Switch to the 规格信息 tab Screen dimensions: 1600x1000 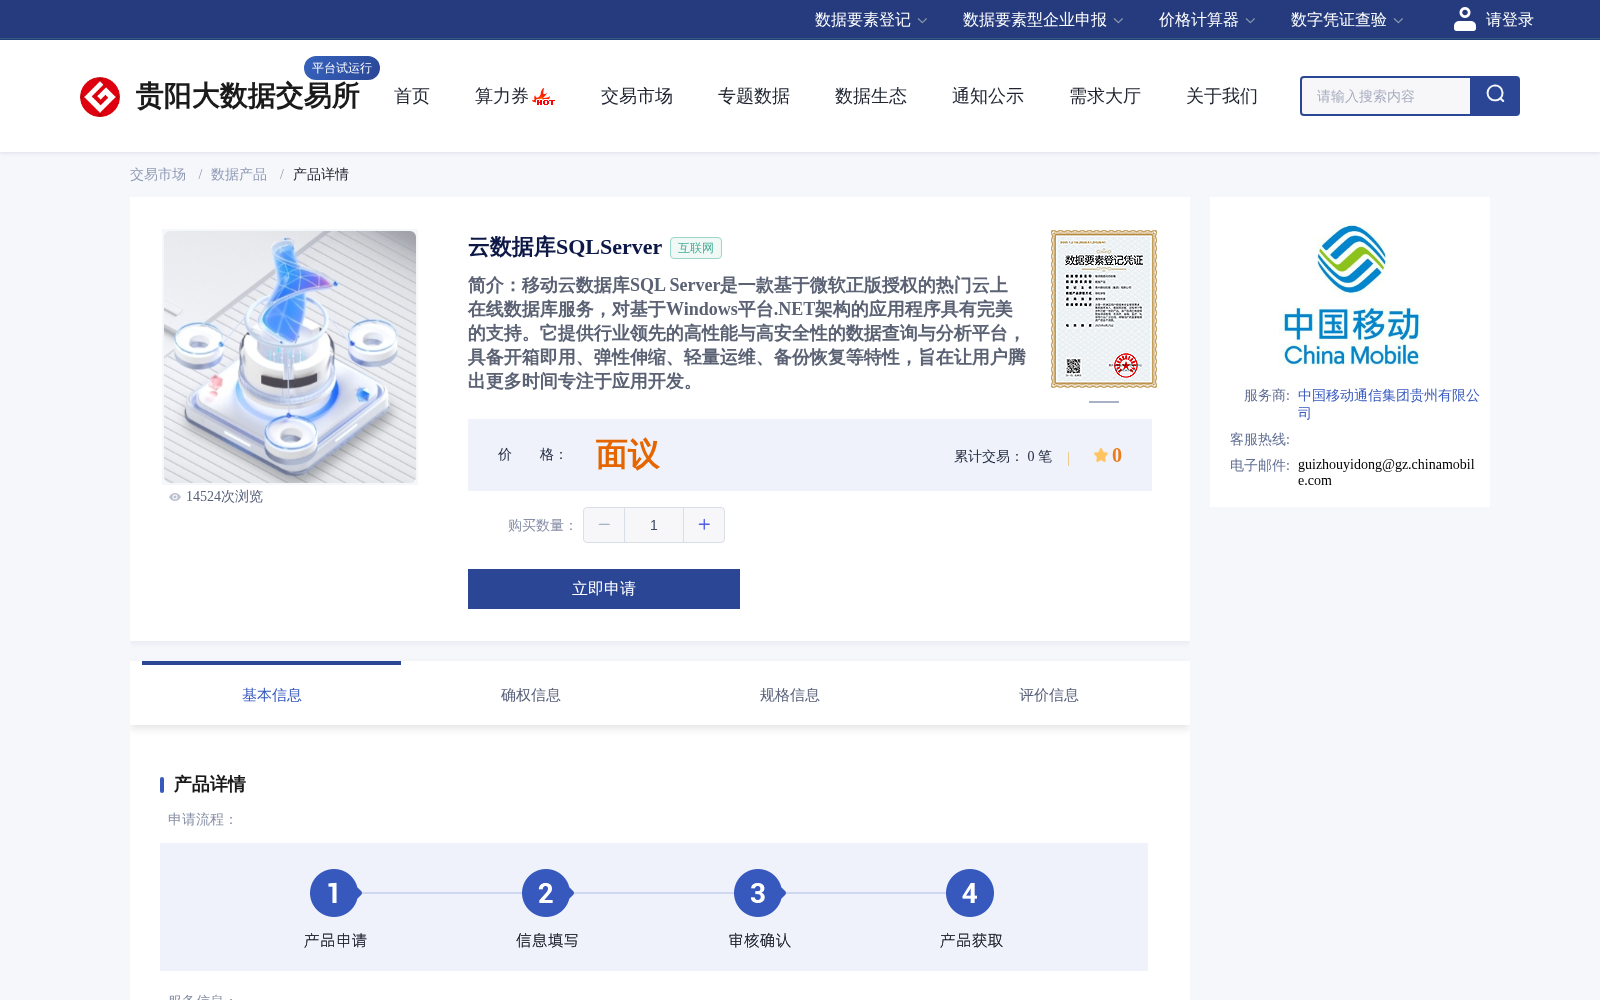click(789, 695)
